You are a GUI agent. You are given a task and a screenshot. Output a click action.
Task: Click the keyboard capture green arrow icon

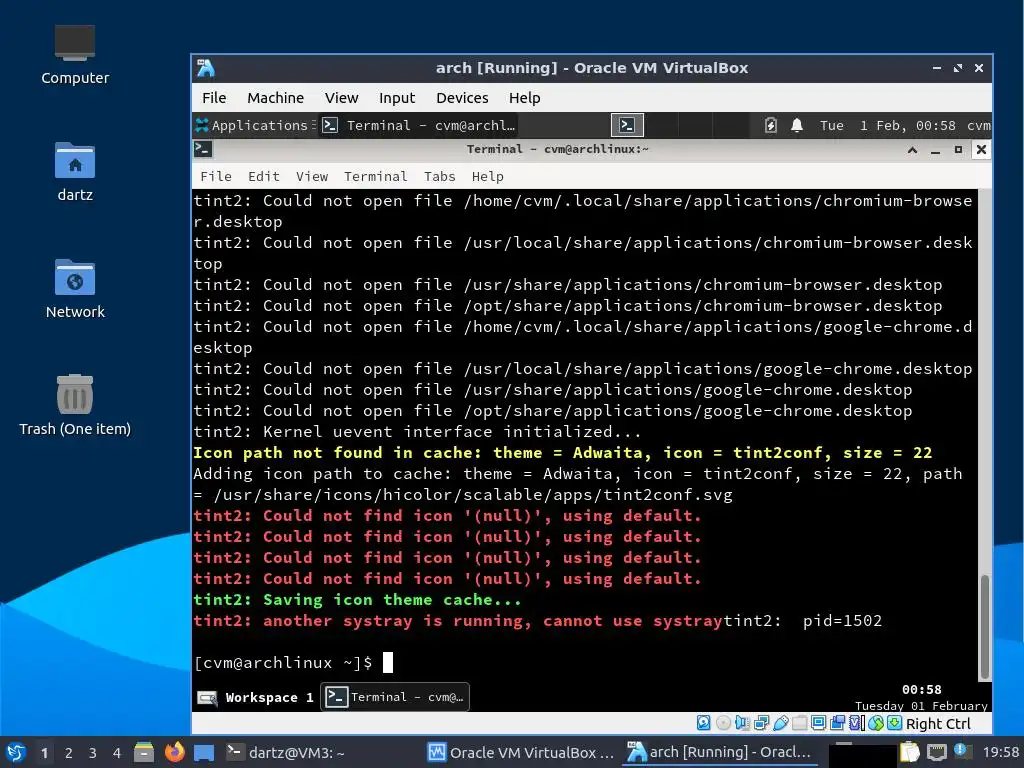pyautogui.click(x=895, y=723)
